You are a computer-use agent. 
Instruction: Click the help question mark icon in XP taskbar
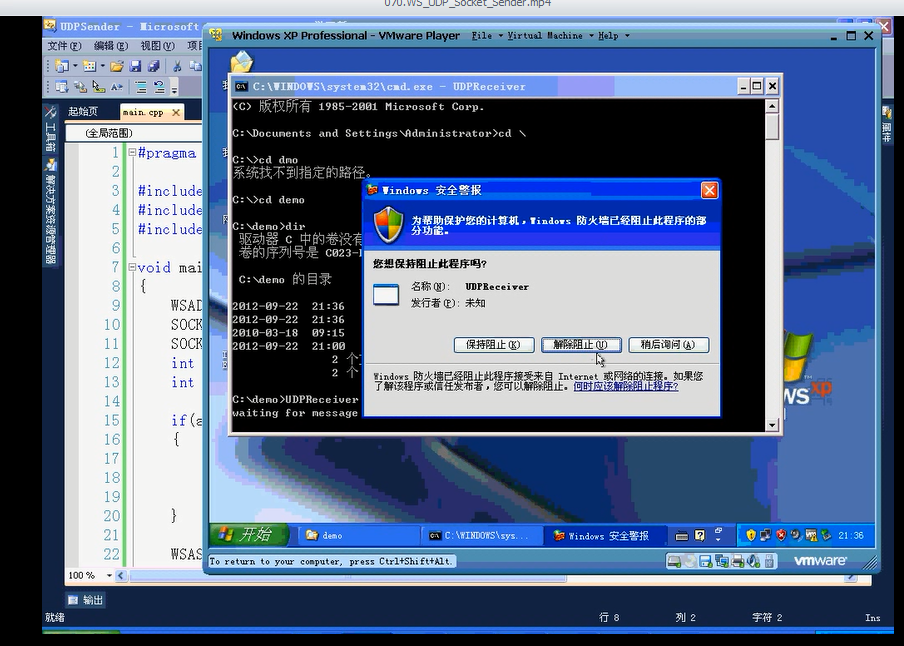point(700,536)
